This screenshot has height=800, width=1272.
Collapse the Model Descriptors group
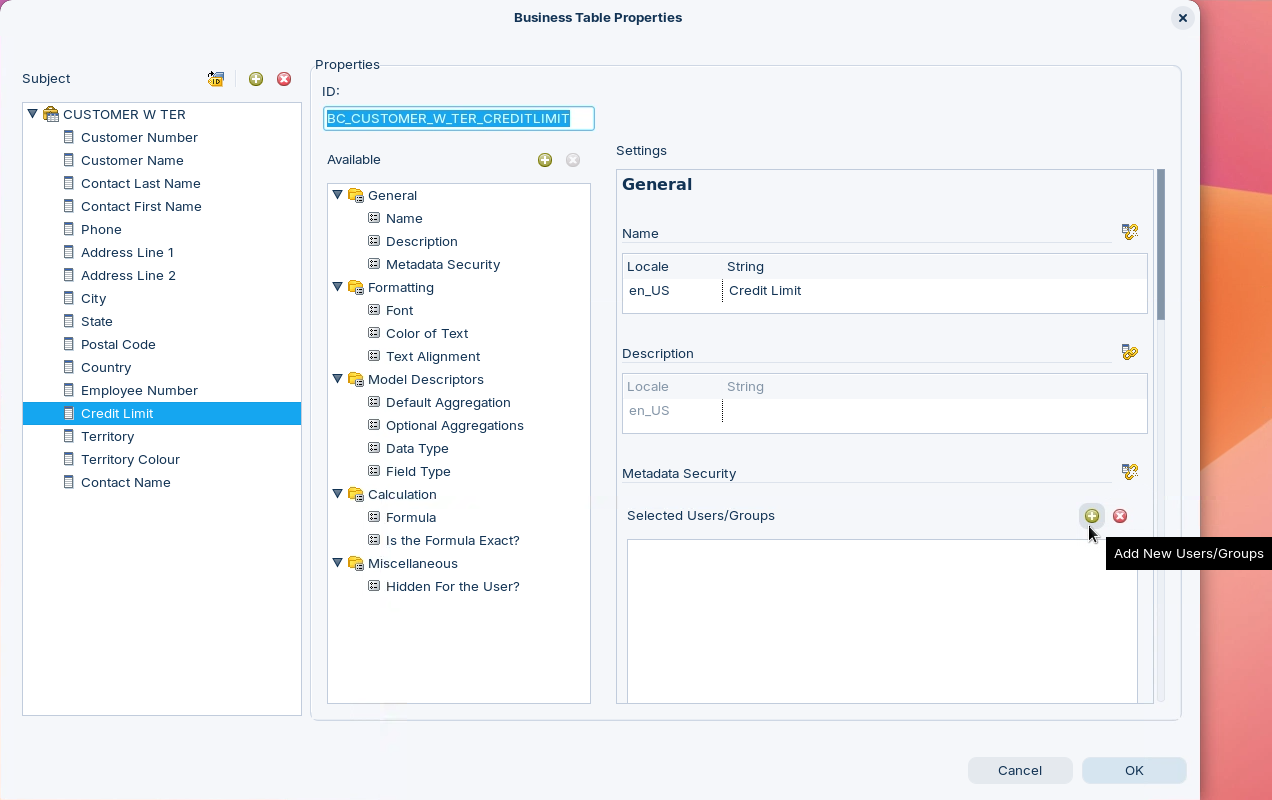point(338,379)
